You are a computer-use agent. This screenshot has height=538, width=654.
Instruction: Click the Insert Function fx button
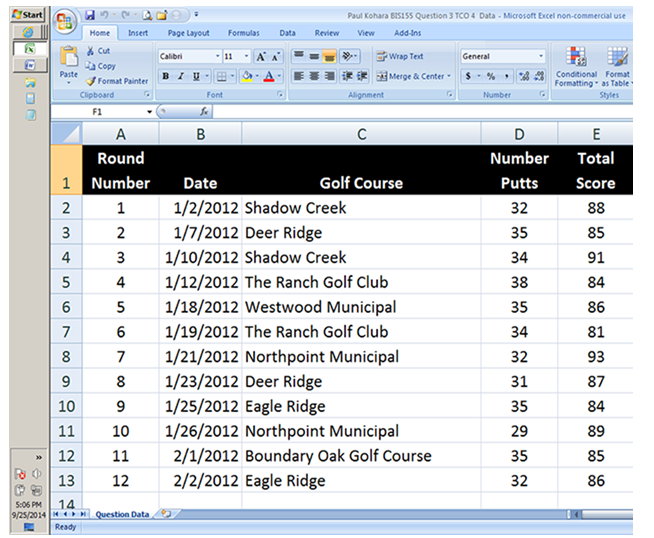point(204,111)
